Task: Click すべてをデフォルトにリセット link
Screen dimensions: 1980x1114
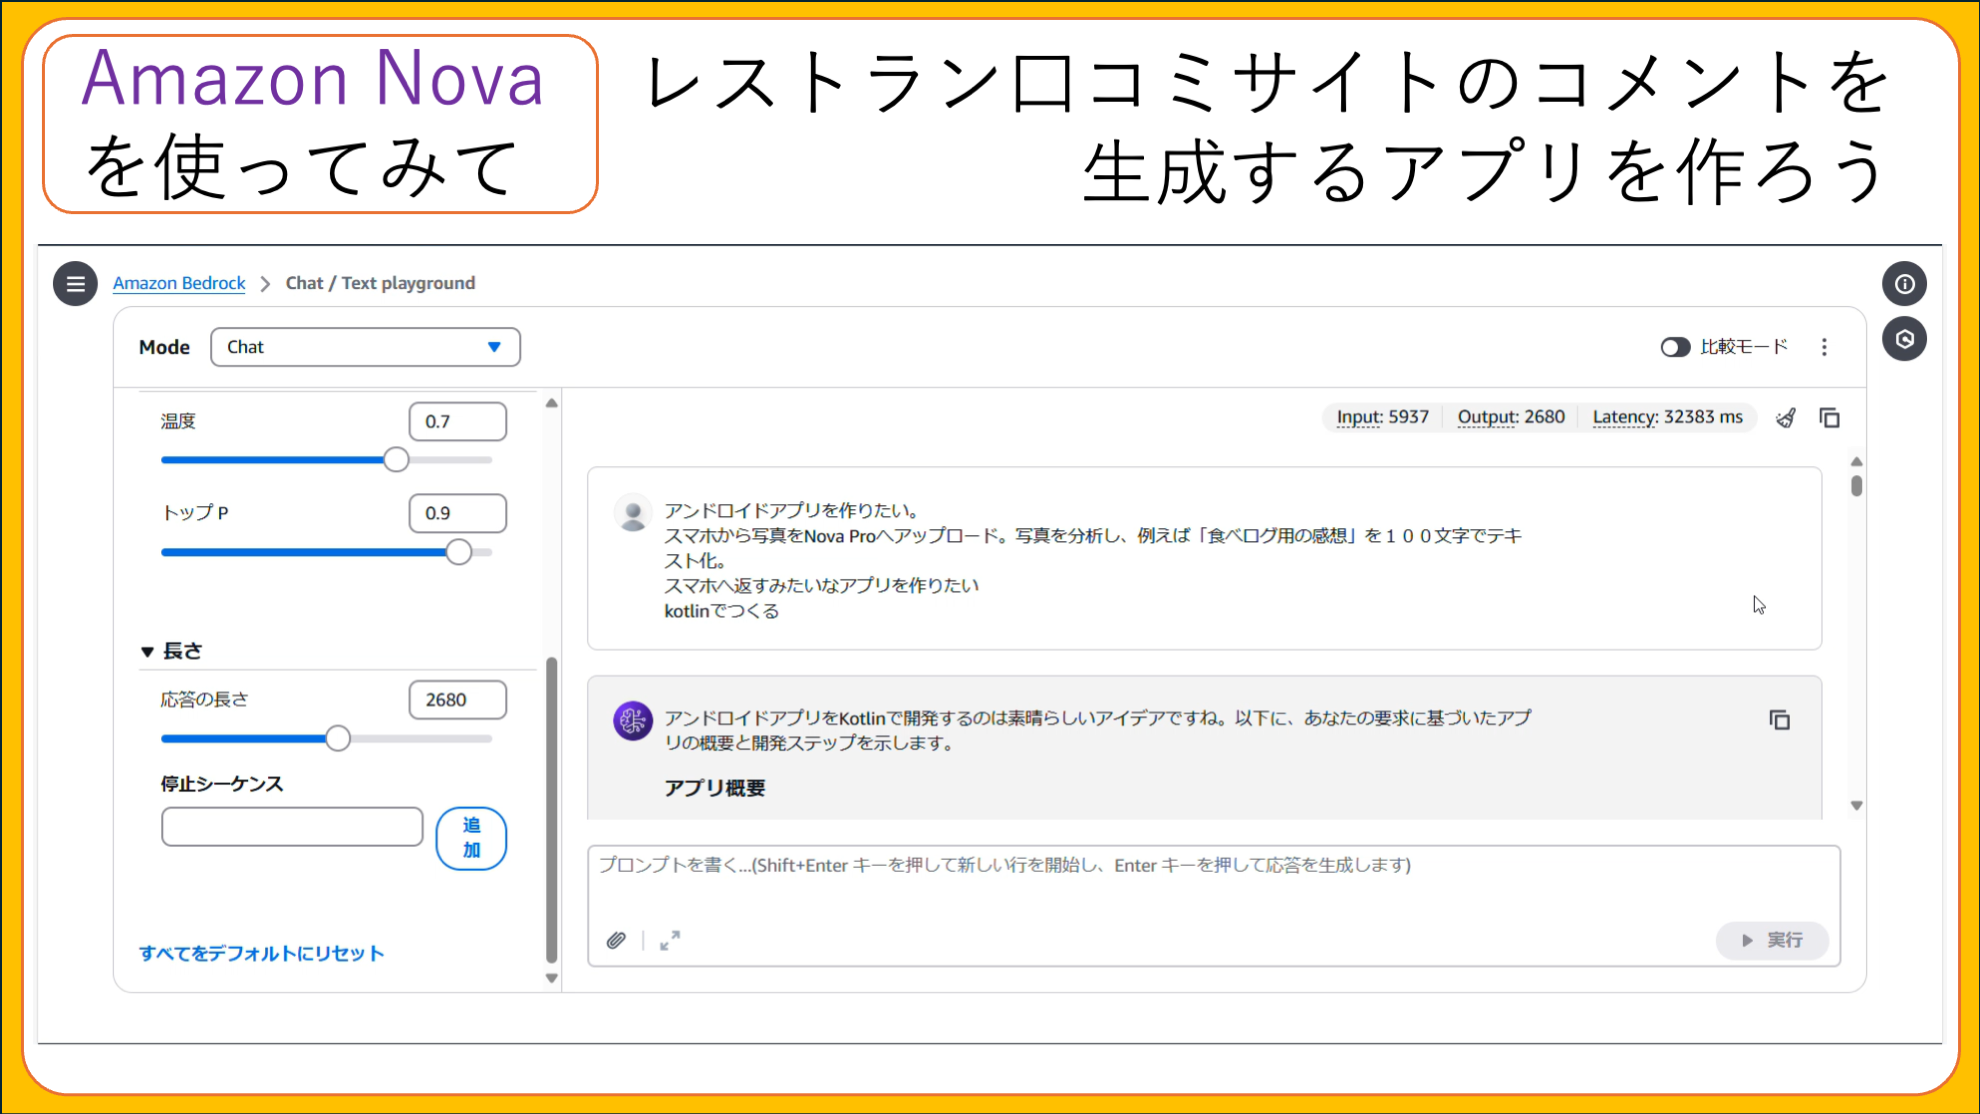Action: (x=261, y=953)
